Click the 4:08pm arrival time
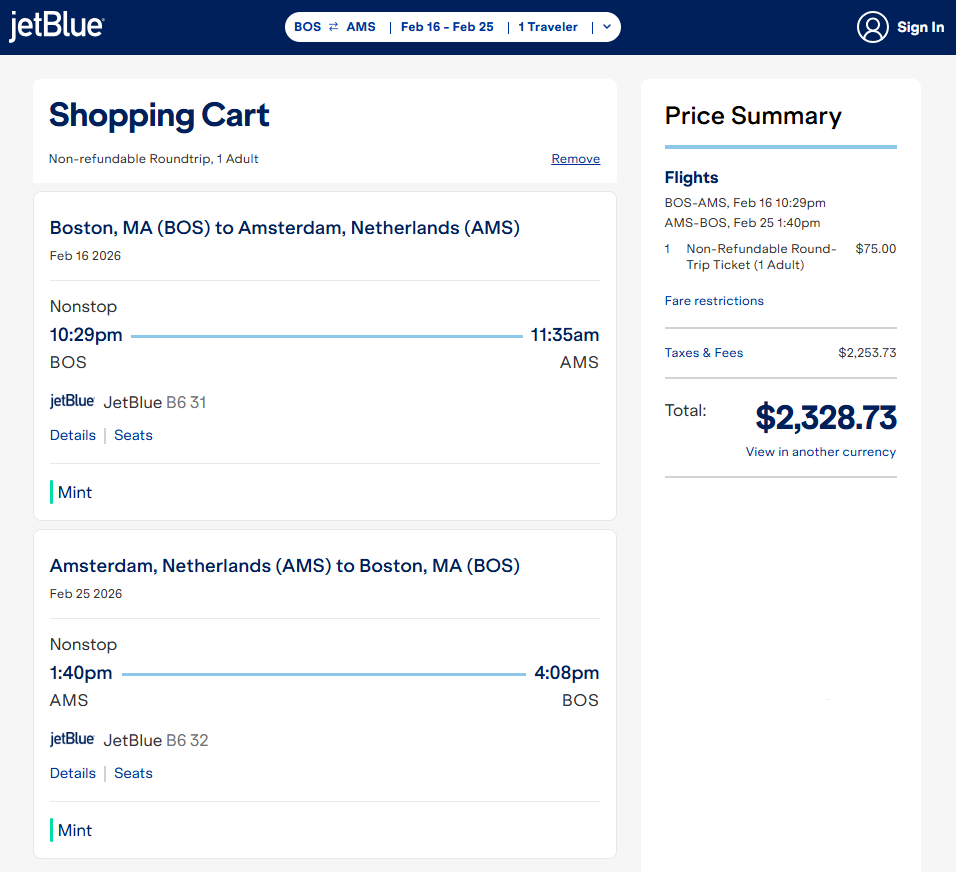 (x=566, y=673)
